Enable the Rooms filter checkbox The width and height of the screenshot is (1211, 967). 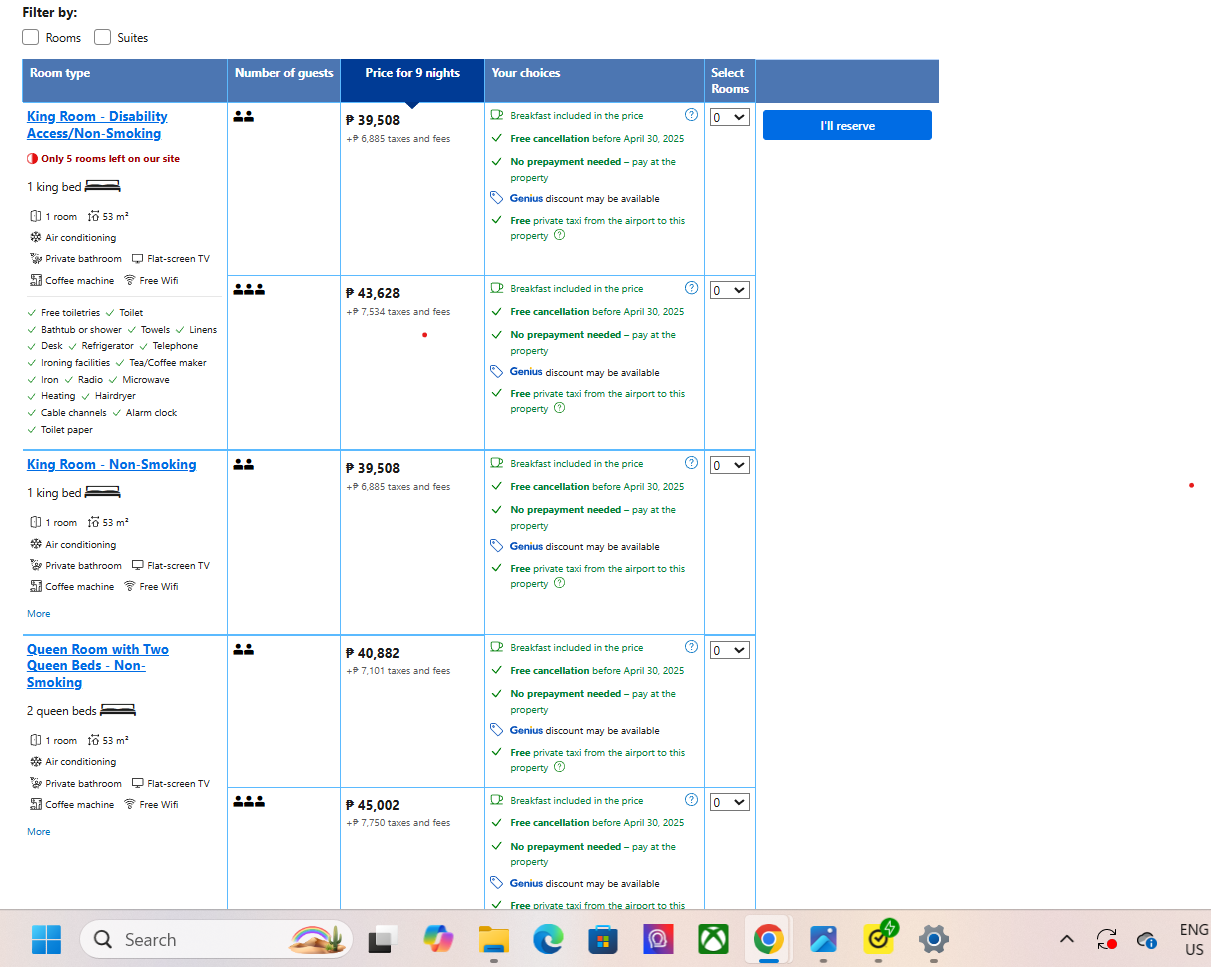pos(31,37)
